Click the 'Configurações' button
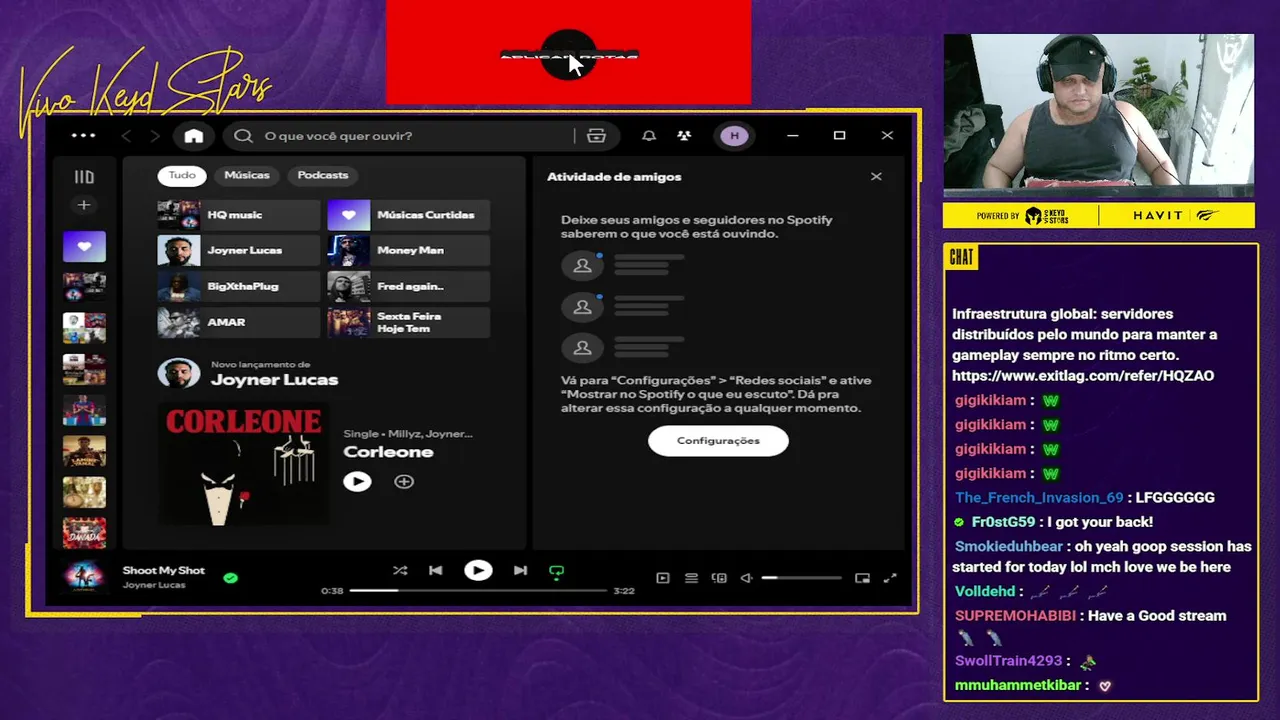The height and width of the screenshot is (720, 1280). (x=718, y=441)
